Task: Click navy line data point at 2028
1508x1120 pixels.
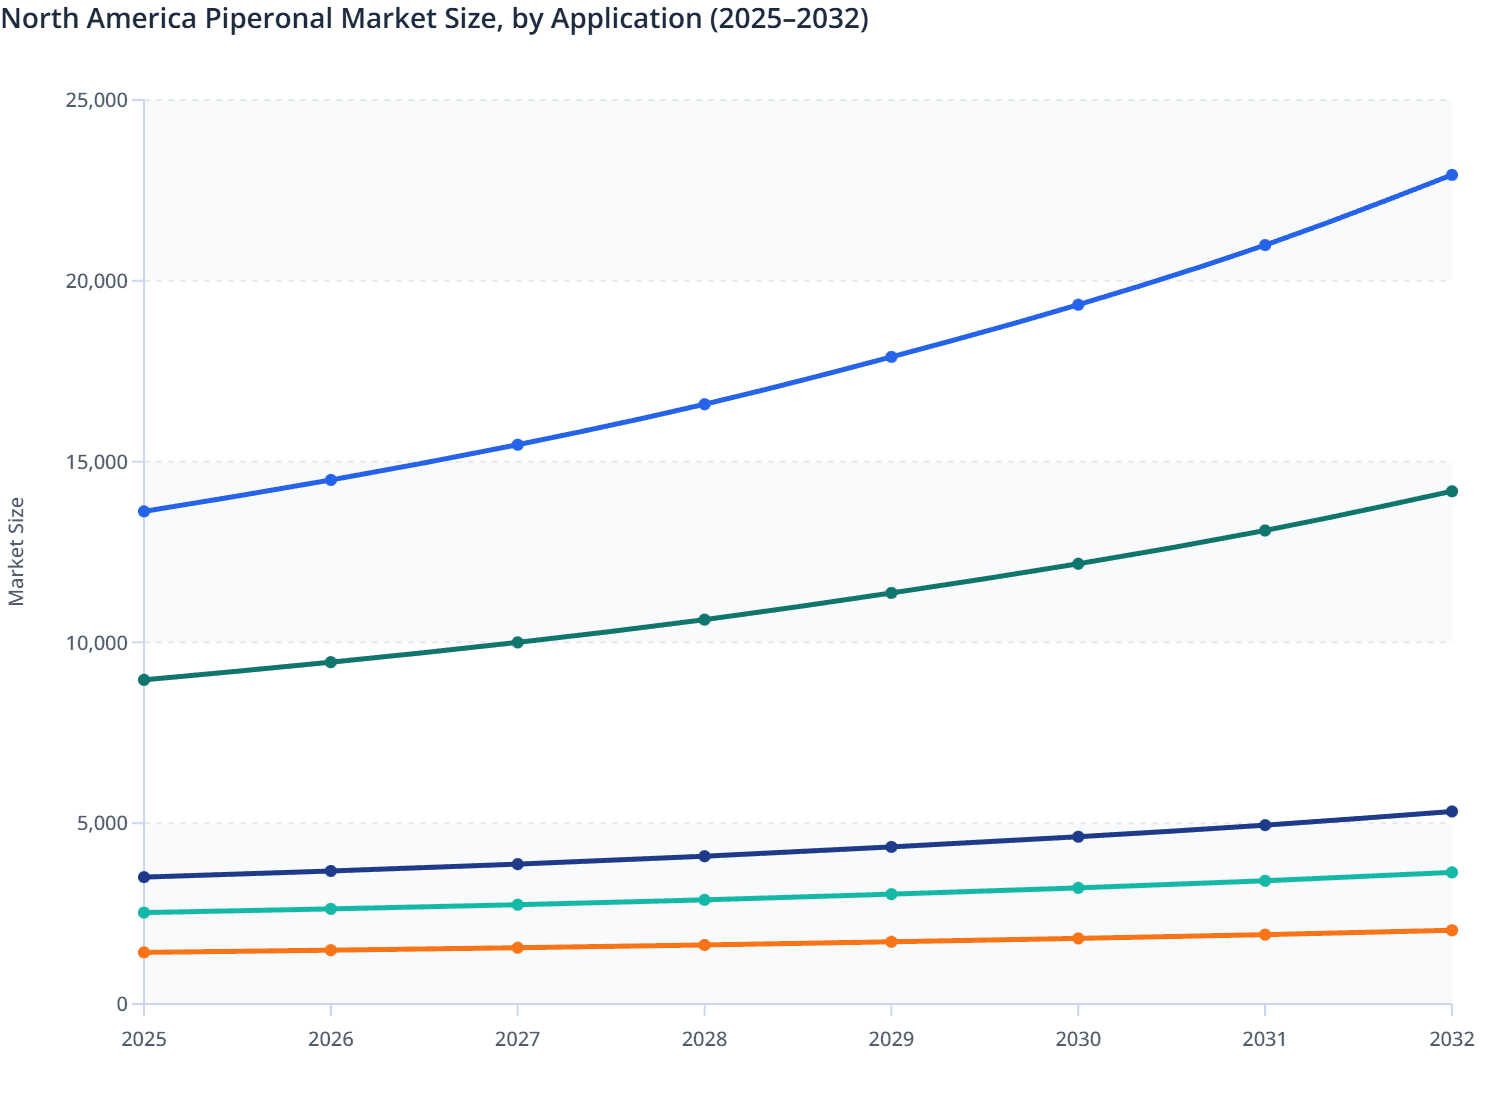Action: (704, 856)
